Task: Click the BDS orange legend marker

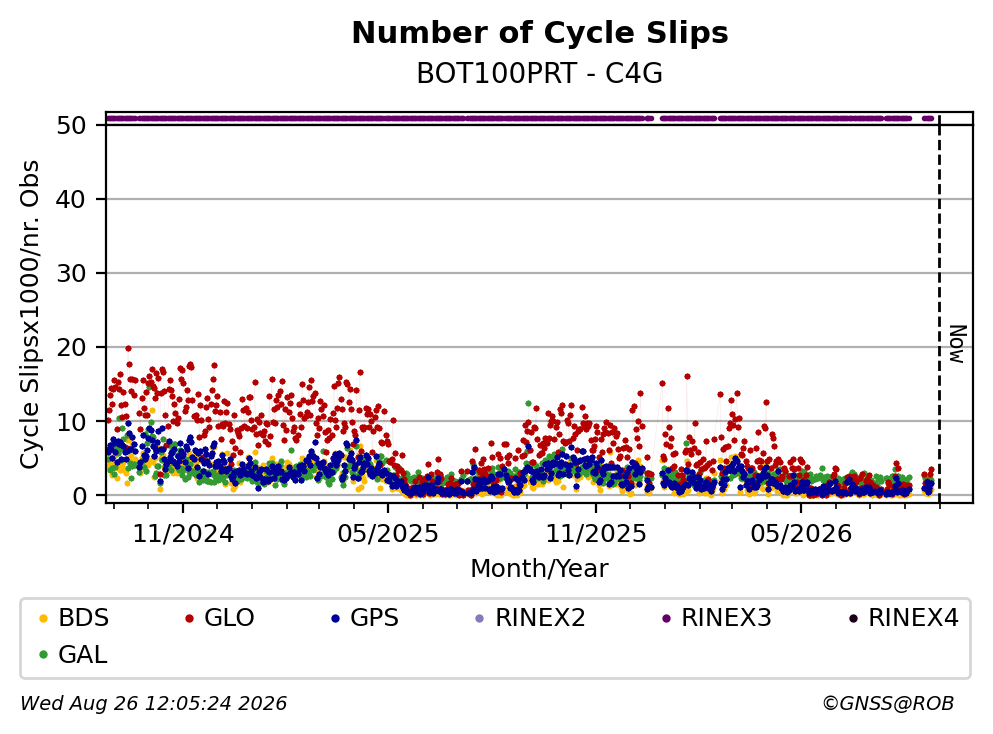Action: (43, 618)
